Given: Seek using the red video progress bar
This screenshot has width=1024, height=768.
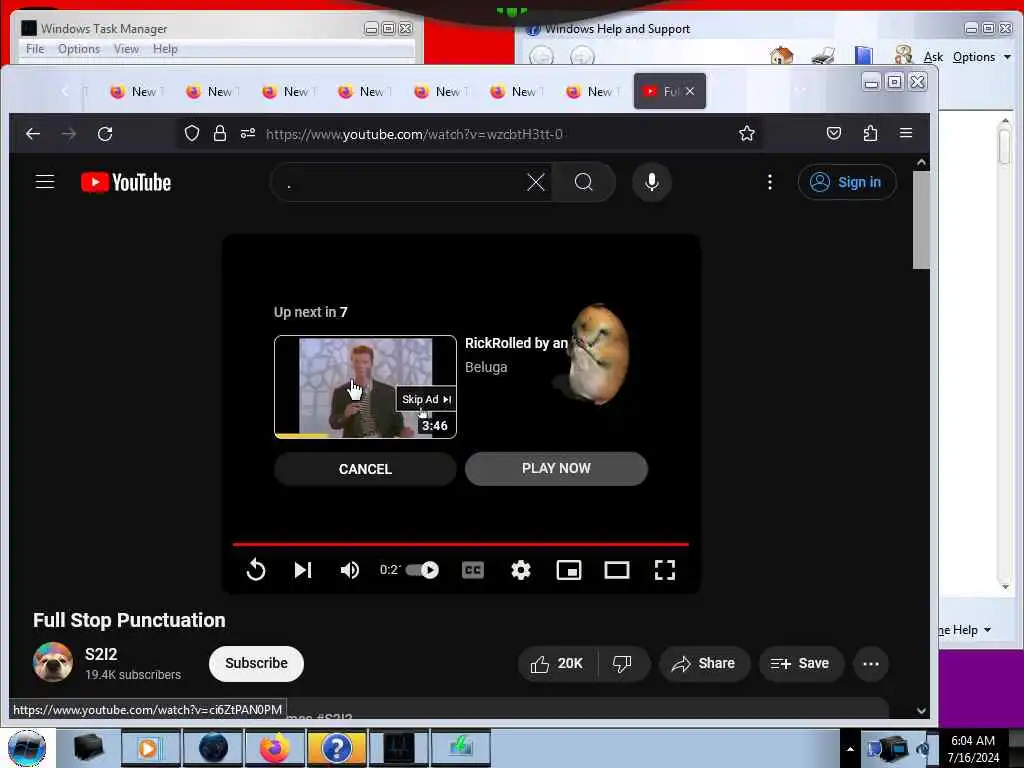Looking at the screenshot, I should pyautogui.click(x=460, y=544).
